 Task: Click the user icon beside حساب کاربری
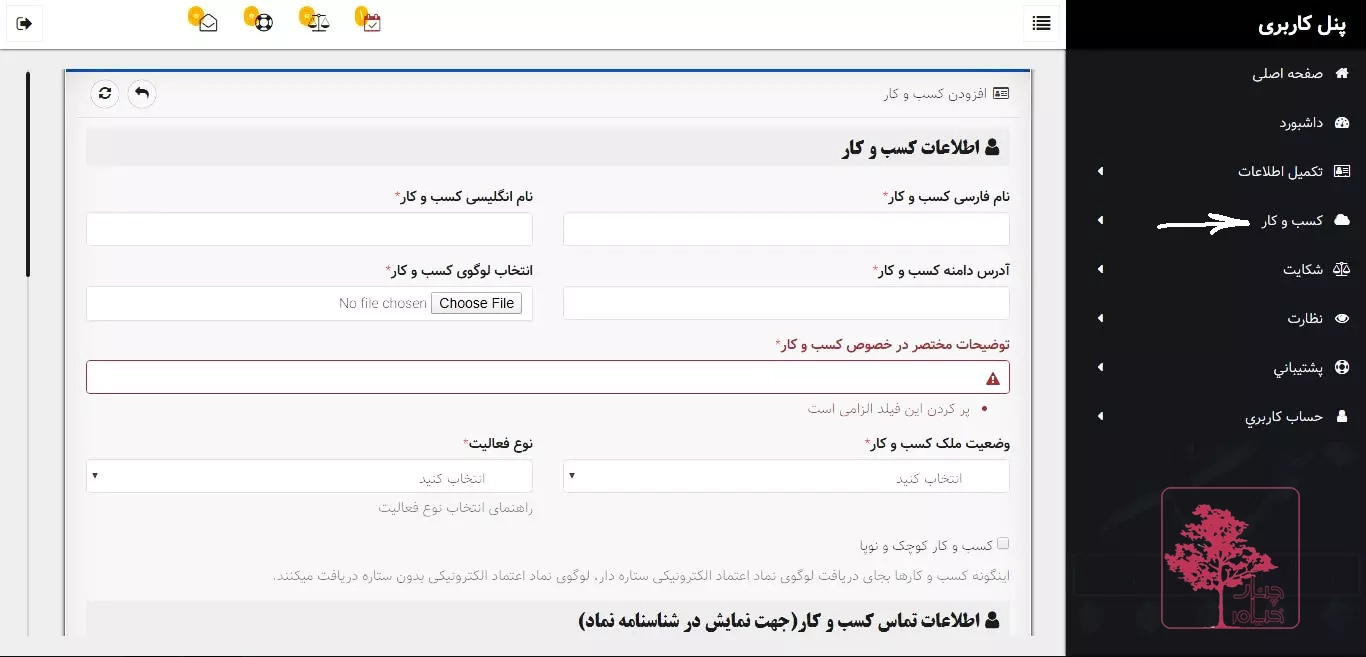tap(1342, 416)
